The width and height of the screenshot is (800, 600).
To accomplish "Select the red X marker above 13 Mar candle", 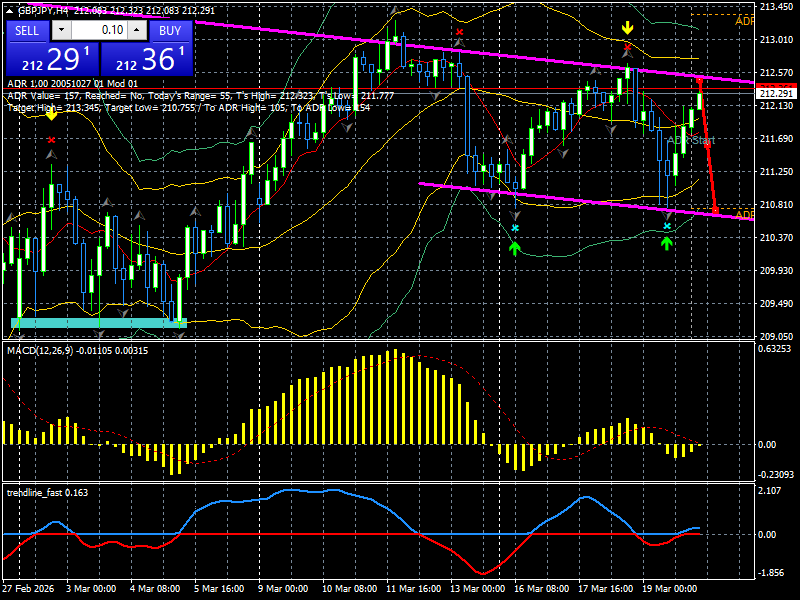I will (459, 32).
